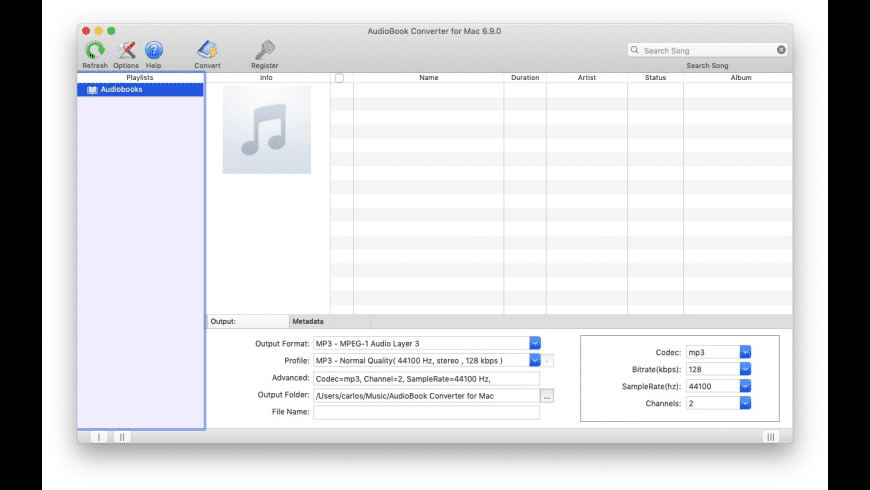This screenshot has width=870, height=490.
Task: Click the magnifier icon in the search box
Action: [636, 50]
